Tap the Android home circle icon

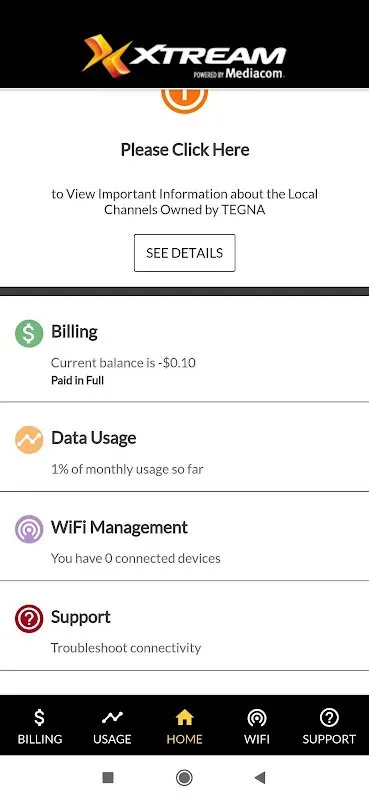[x=184, y=778]
